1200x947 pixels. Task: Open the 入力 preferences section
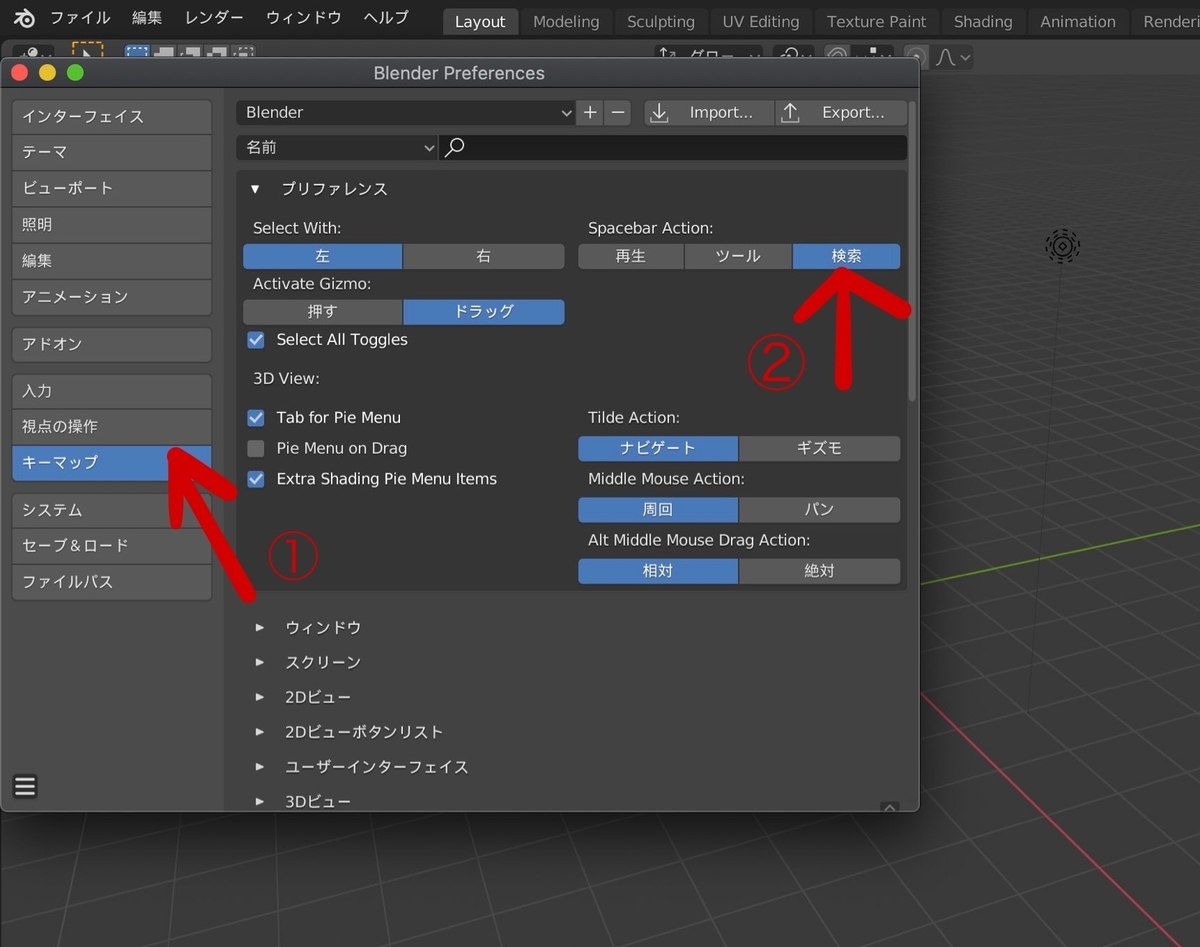tap(112, 390)
